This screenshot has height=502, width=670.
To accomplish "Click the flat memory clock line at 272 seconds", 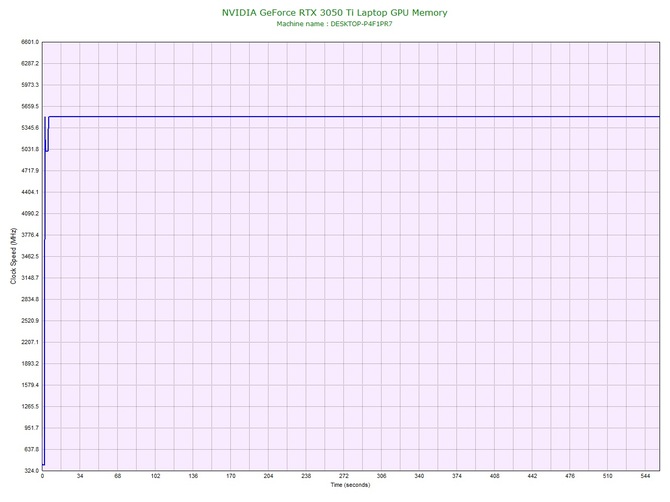I will (x=344, y=116).
